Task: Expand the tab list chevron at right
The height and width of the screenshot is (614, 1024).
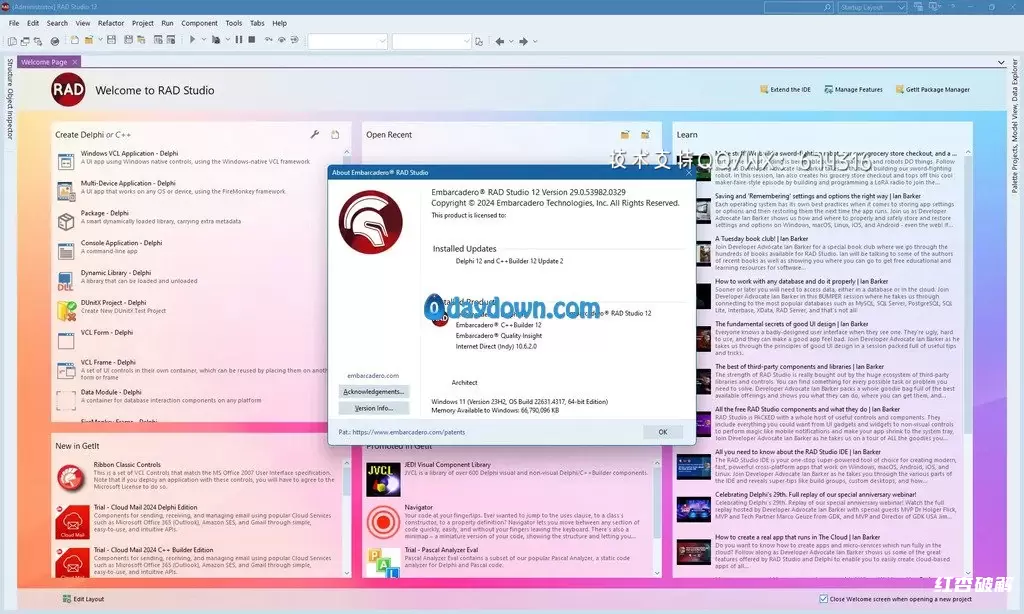Action: pyautogui.click(x=1003, y=62)
